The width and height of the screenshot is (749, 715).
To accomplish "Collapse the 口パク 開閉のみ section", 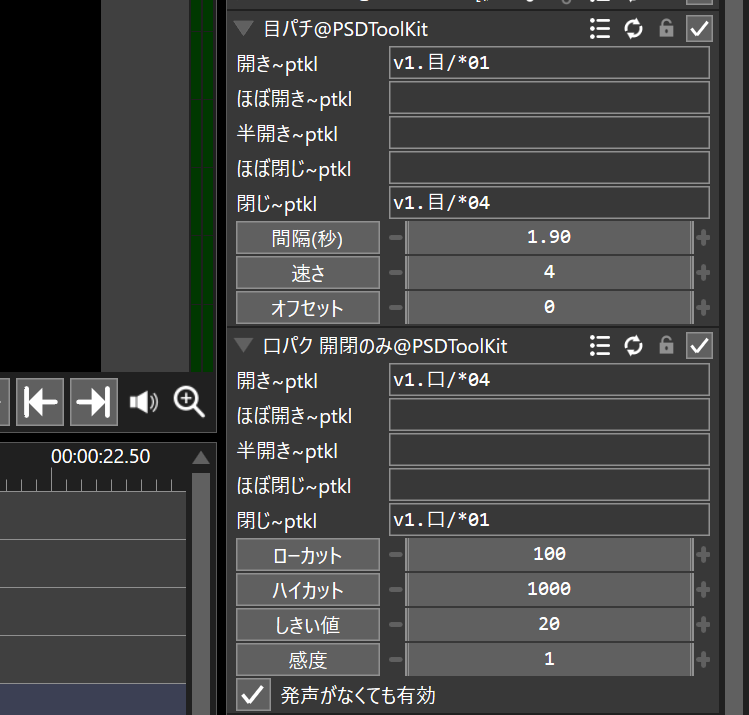I will click(243, 346).
